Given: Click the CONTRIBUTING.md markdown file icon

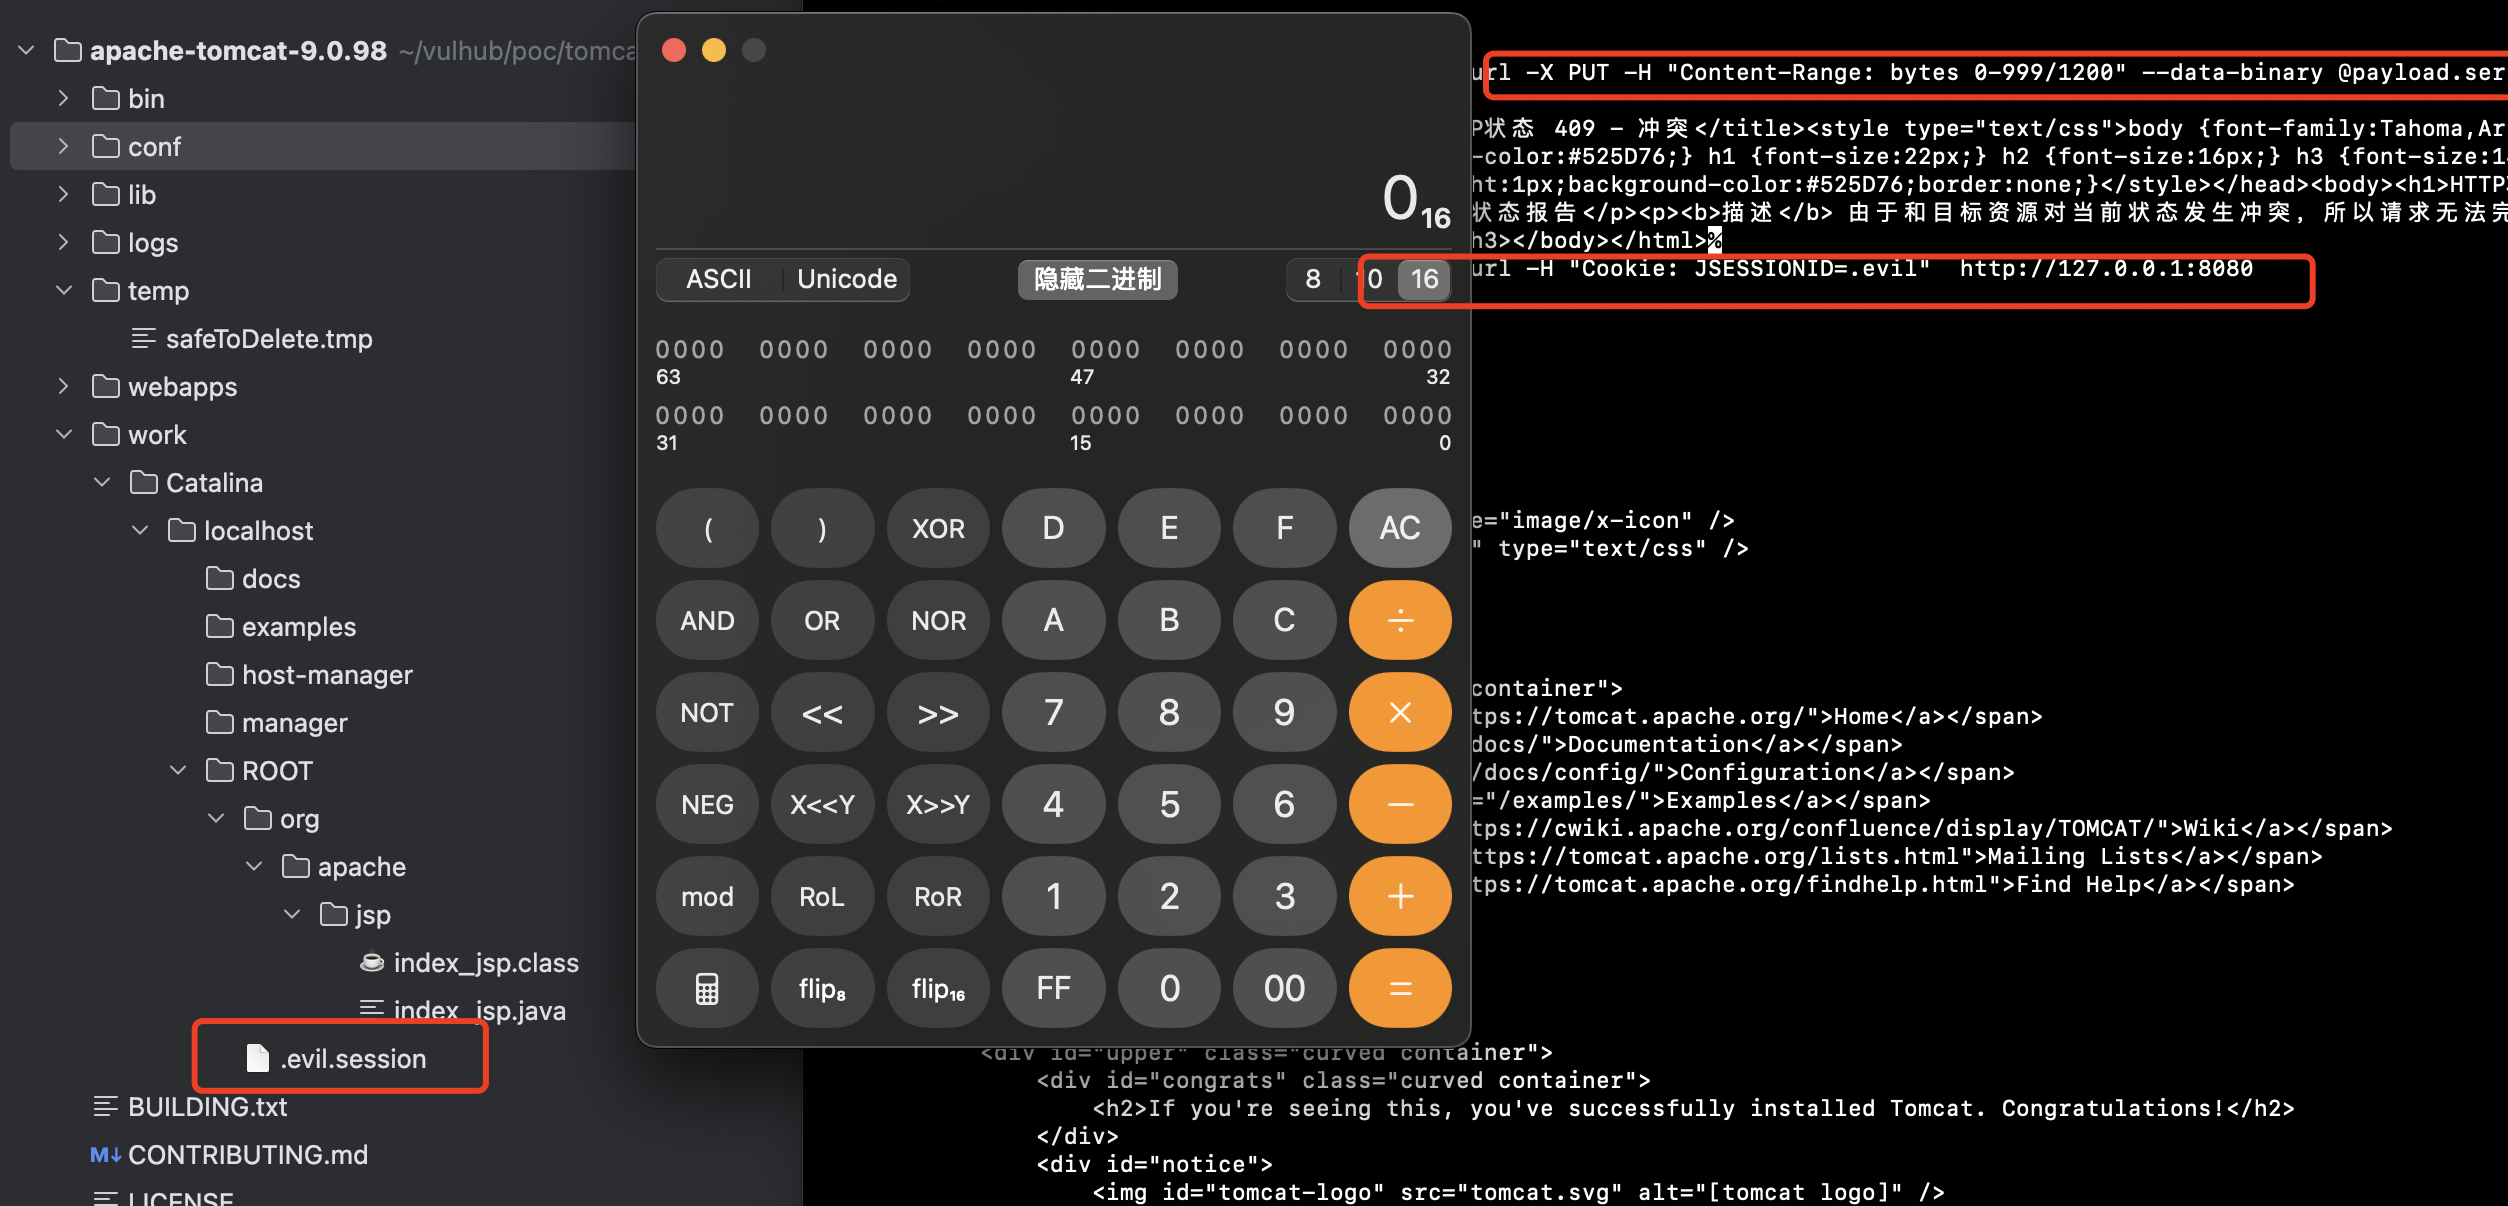Looking at the screenshot, I should pos(105,1154).
